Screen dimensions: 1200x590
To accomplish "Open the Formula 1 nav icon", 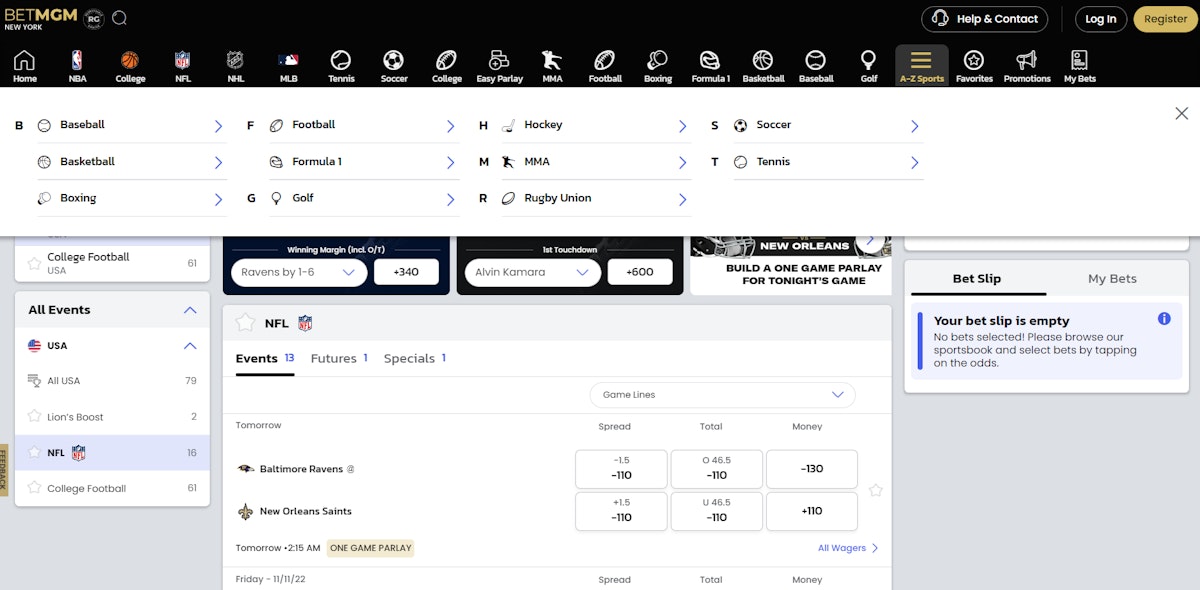I will (x=710, y=66).
